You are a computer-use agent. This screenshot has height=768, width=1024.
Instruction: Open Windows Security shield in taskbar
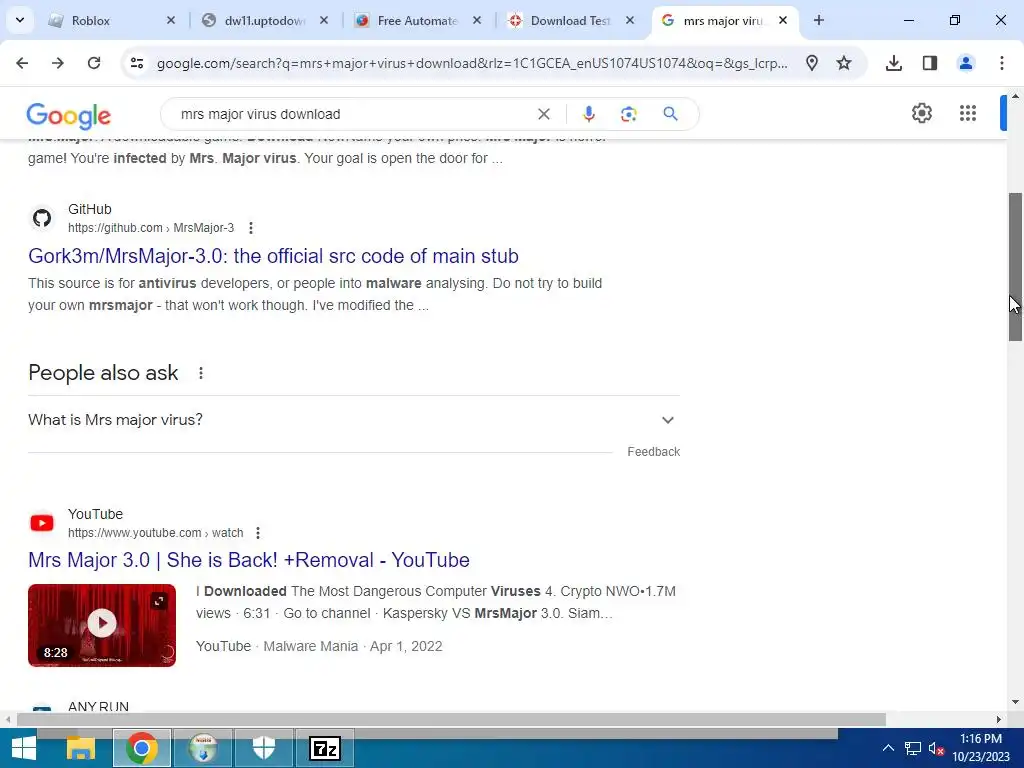[x=264, y=748]
